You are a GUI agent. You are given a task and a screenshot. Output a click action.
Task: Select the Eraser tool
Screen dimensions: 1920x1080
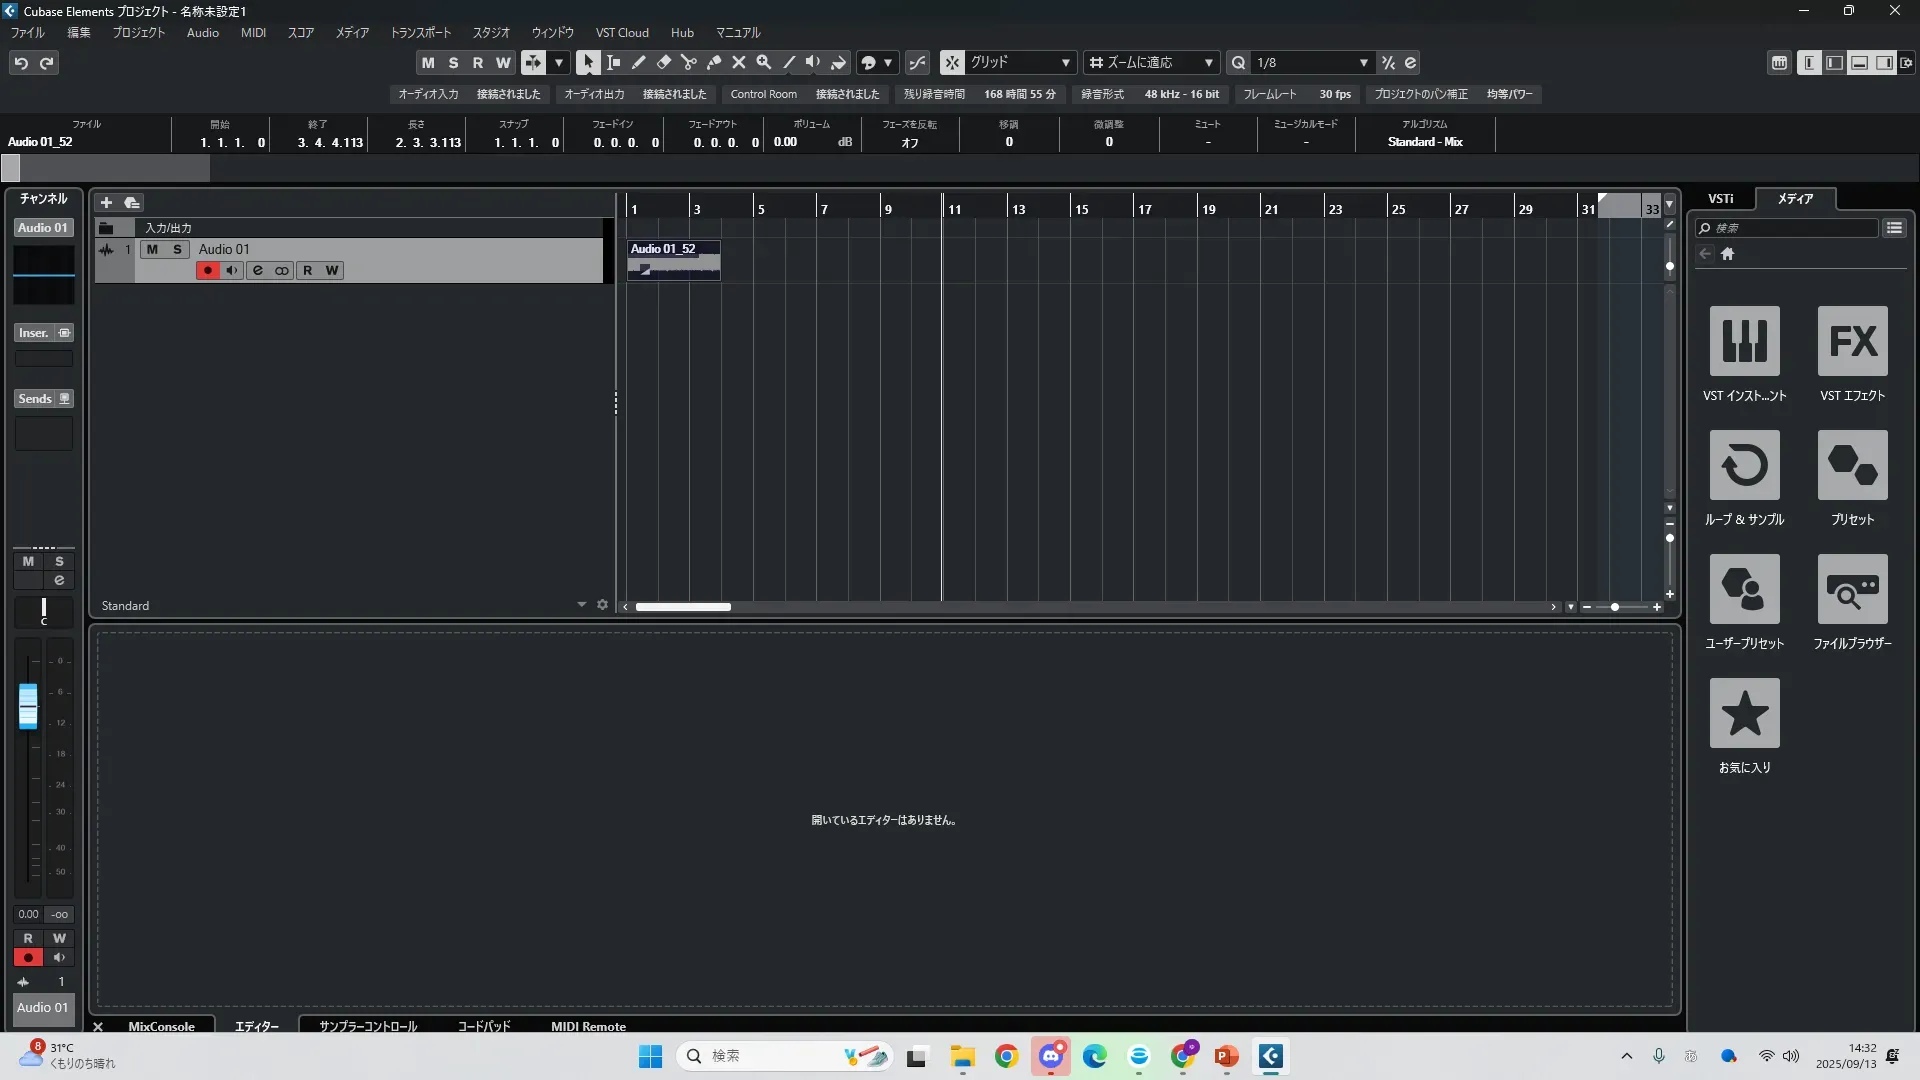663,62
